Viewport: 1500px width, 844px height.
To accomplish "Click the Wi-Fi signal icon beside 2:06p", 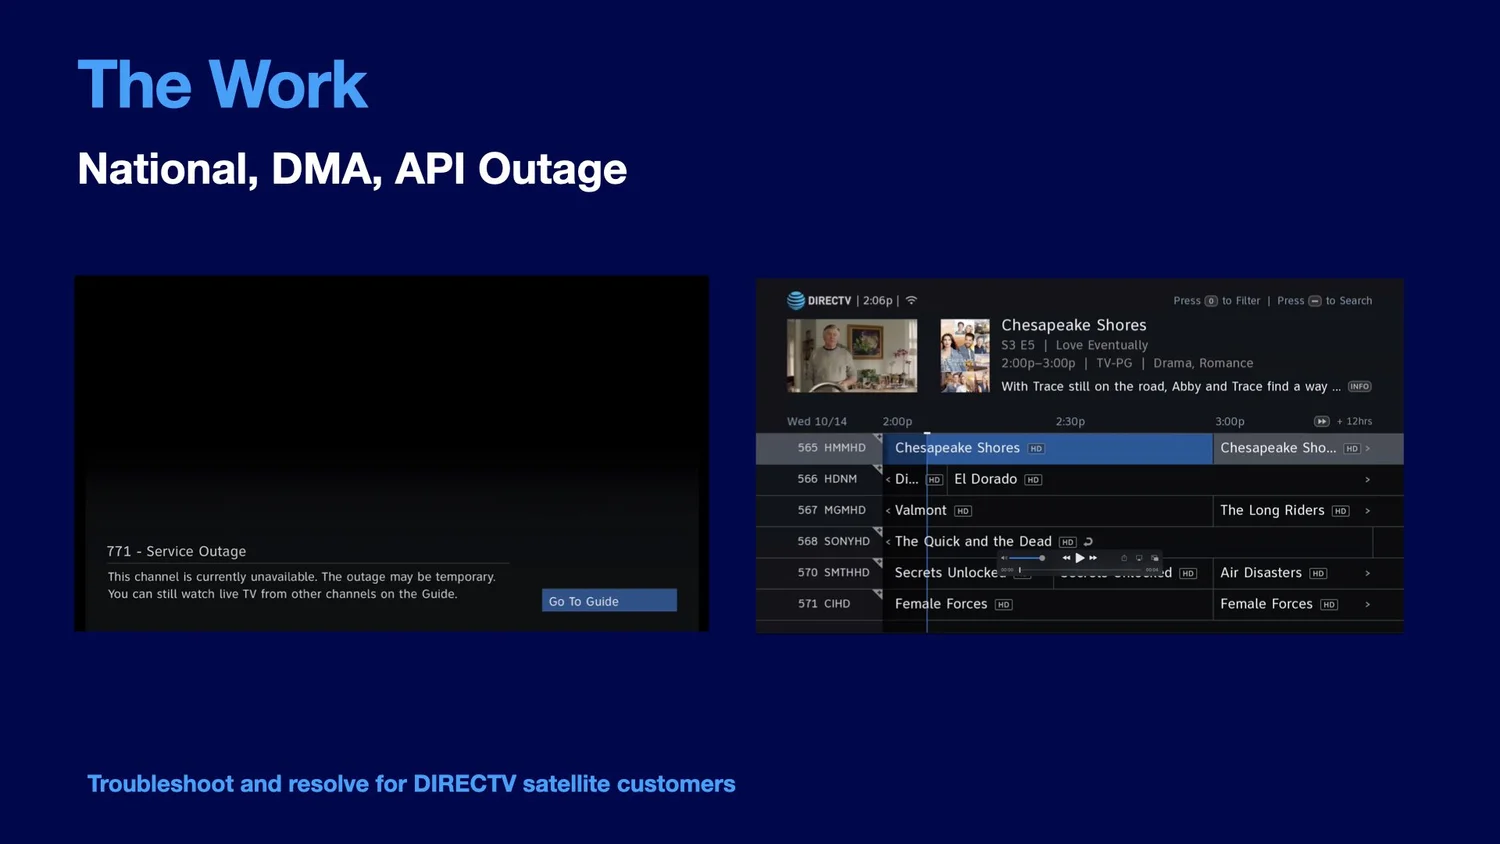I will click(x=911, y=300).
